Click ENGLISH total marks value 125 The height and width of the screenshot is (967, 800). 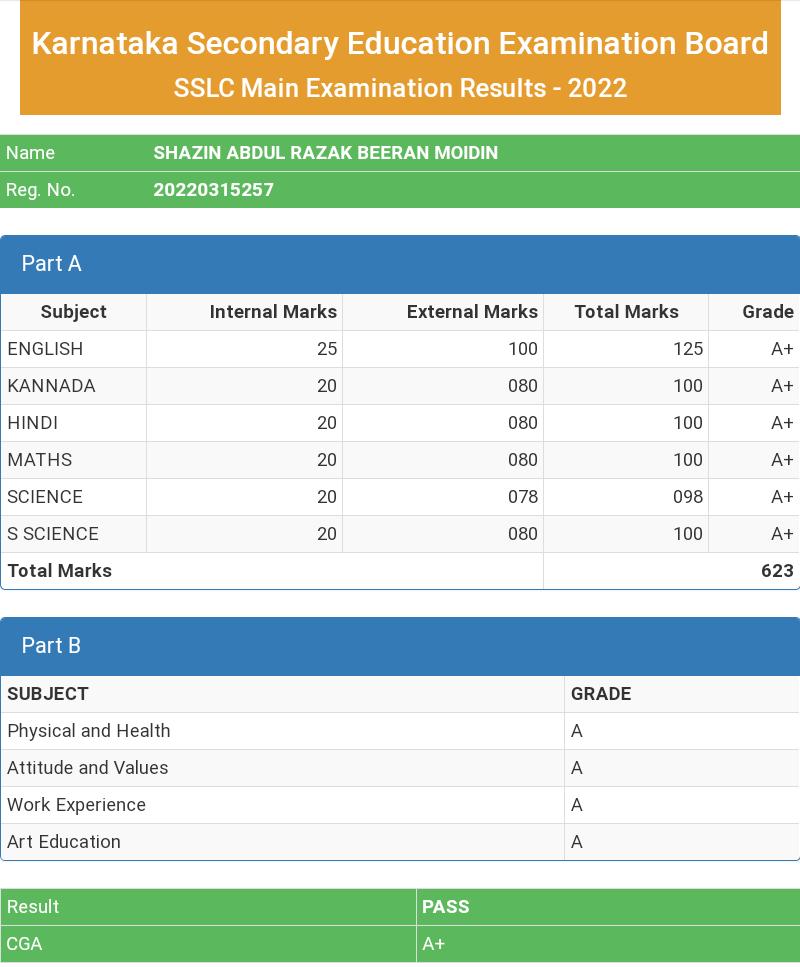[x=688, y=349]
